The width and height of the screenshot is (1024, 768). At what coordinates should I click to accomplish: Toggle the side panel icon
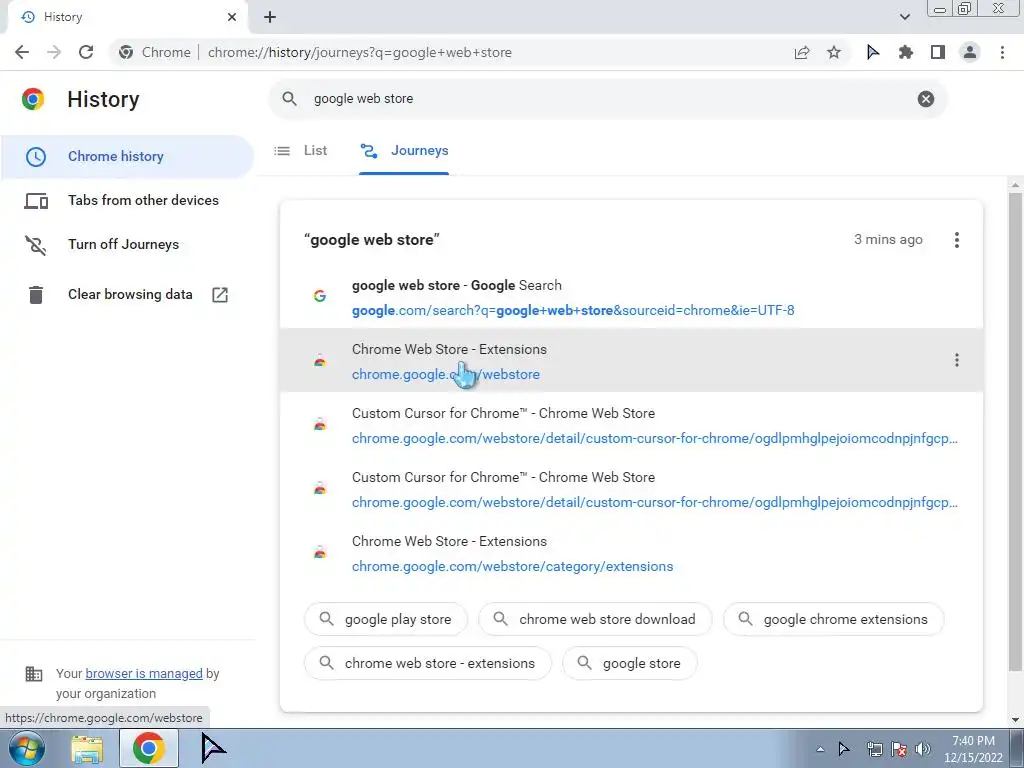pyautogui.click(x=938, y=52)
